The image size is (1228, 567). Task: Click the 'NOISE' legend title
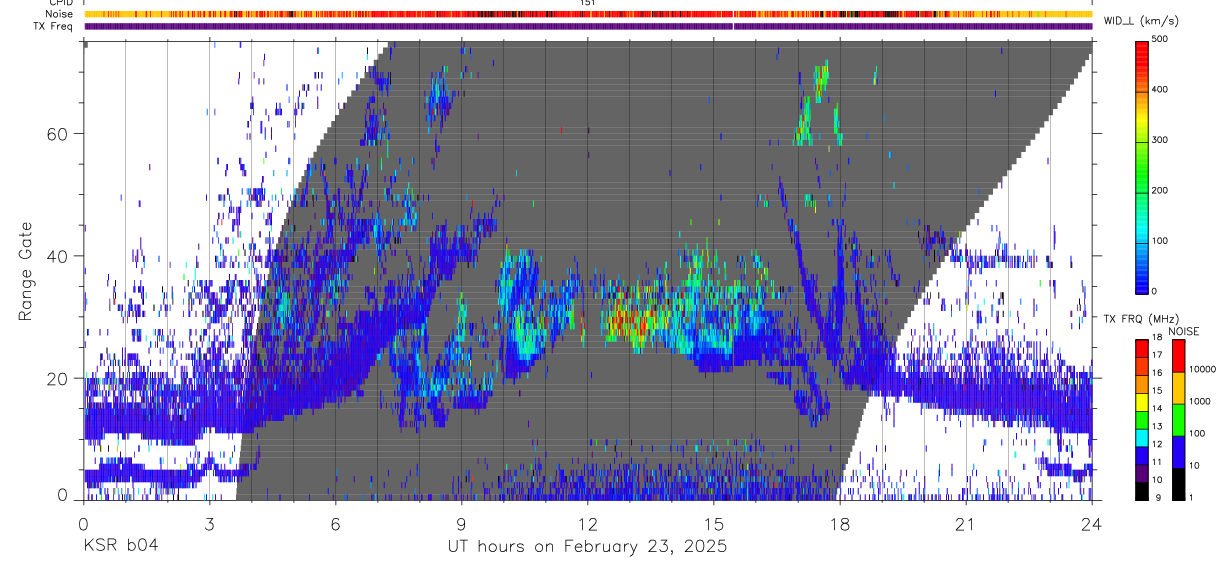pyautogui.click(x=1183, y=331)
